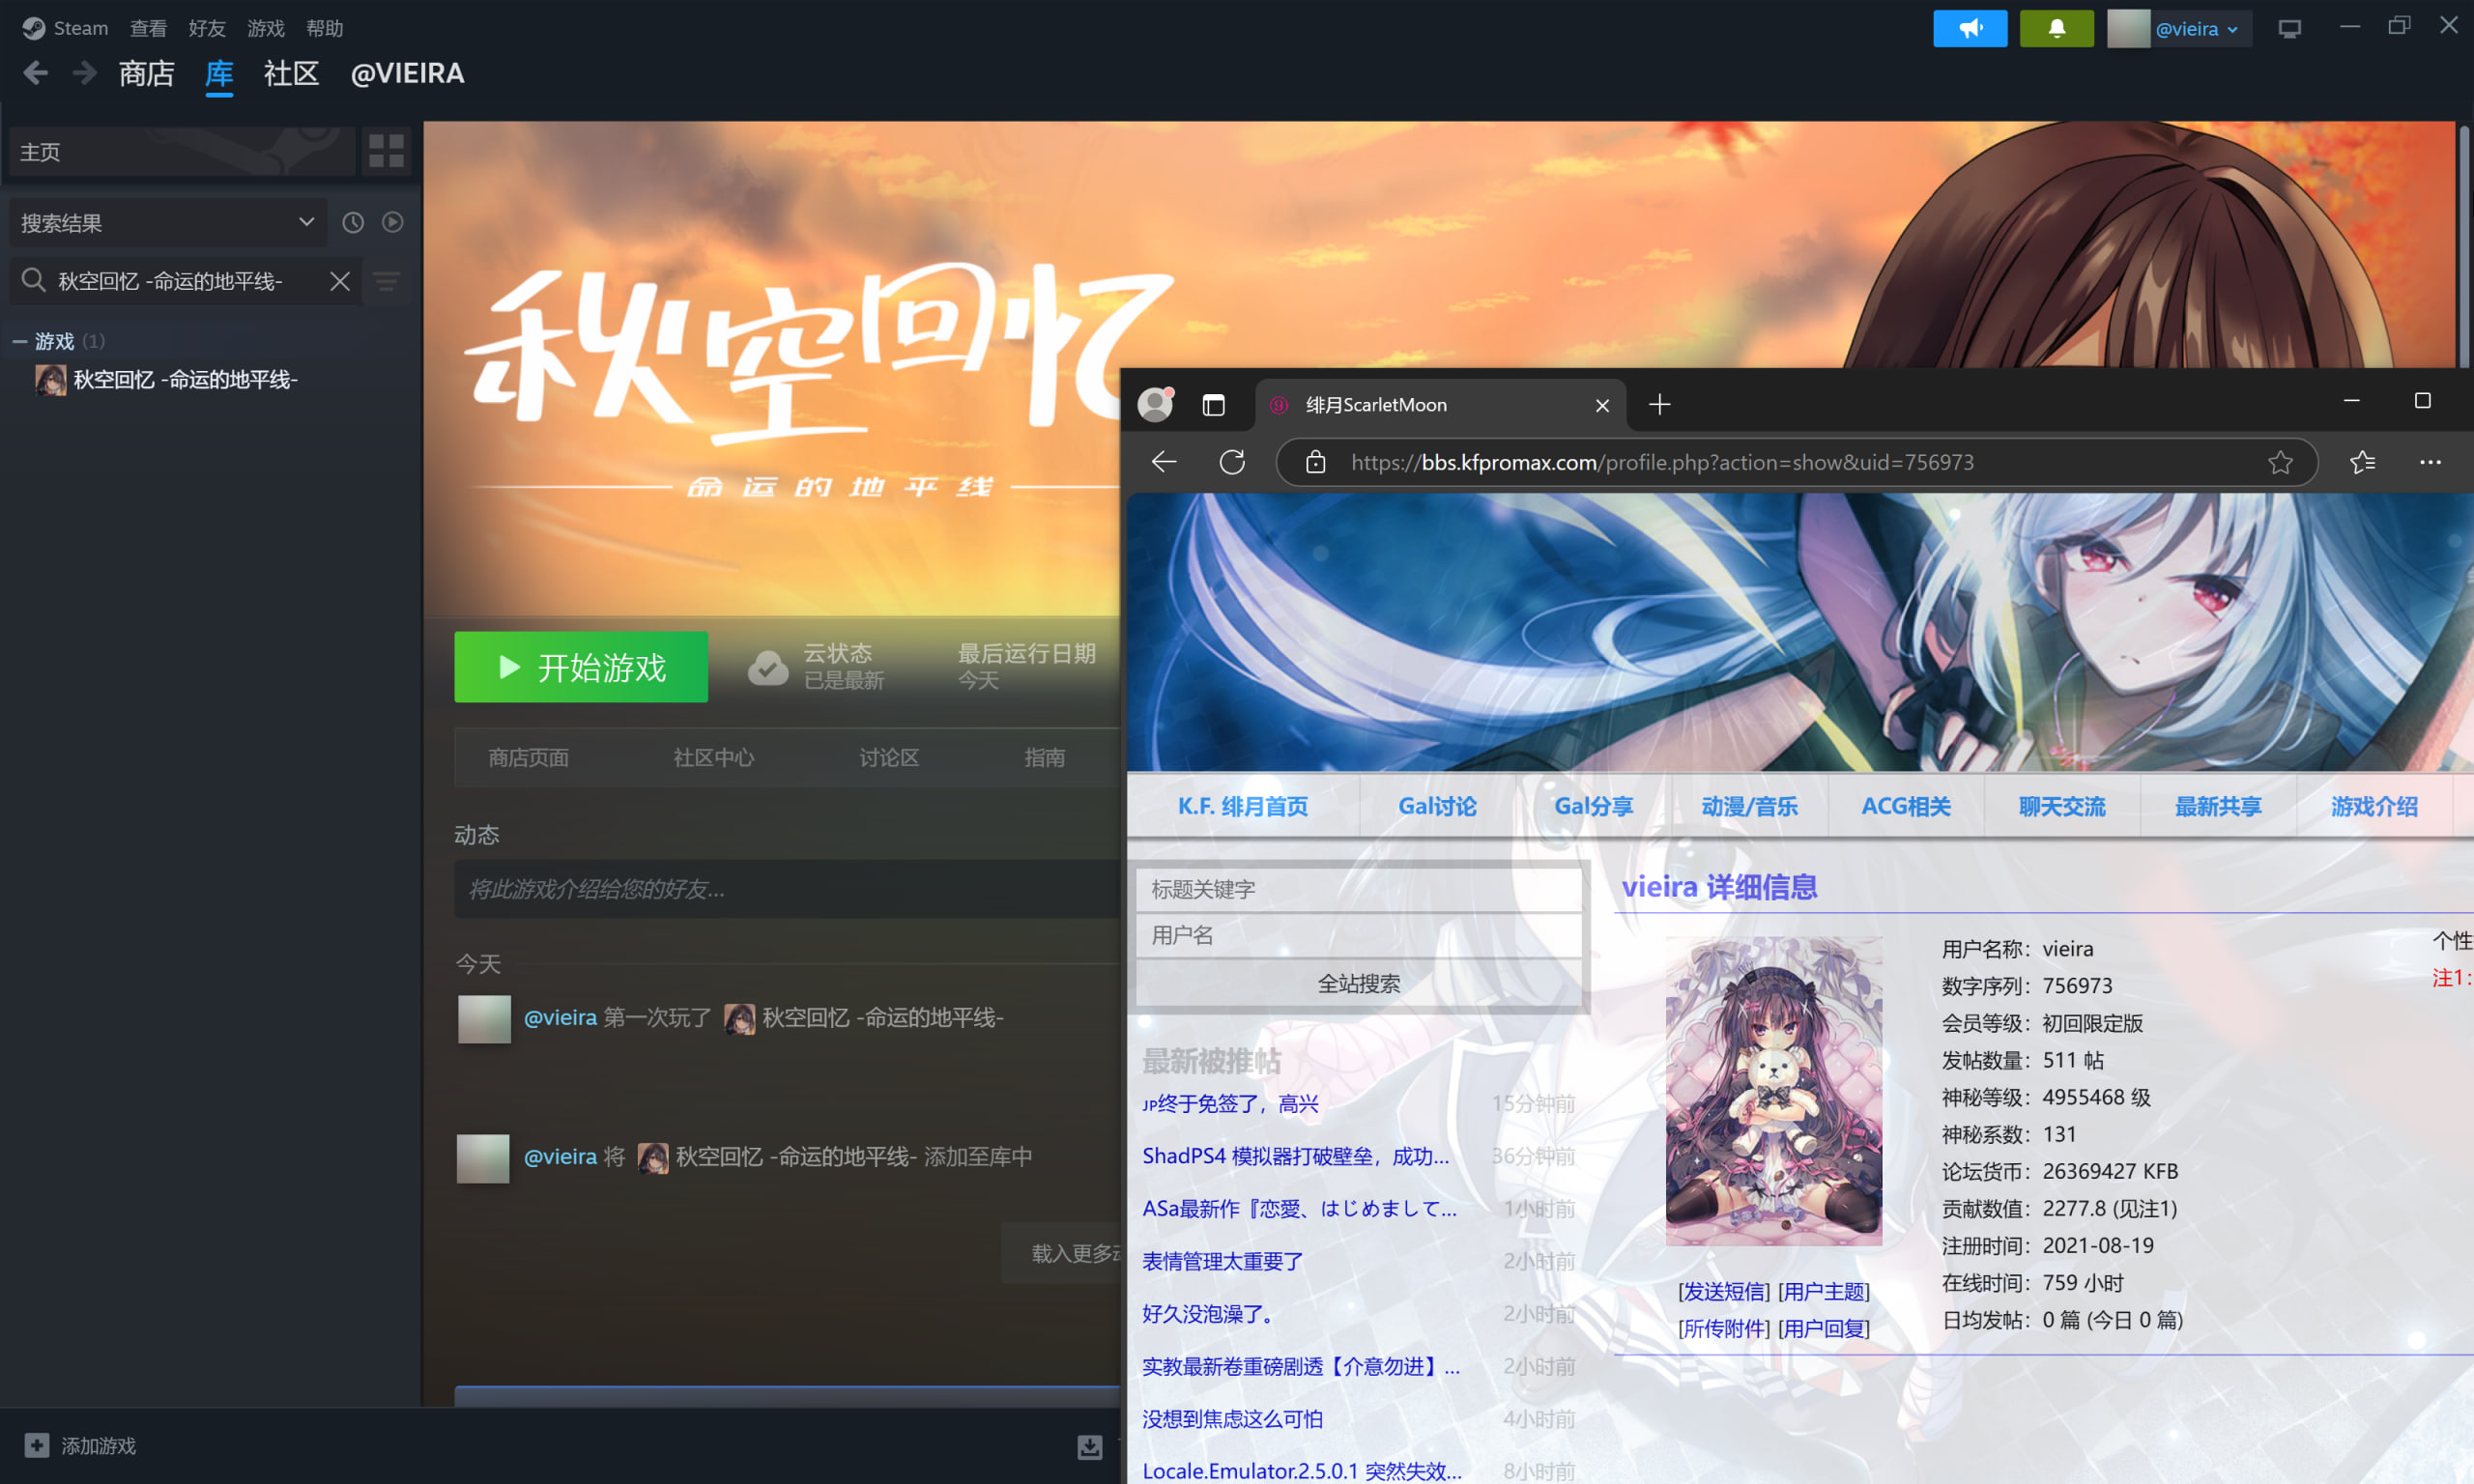The height and width of the screenshot is (1484, 2474).
Task: Switch library to grid collections view
Action: [386, 151]
